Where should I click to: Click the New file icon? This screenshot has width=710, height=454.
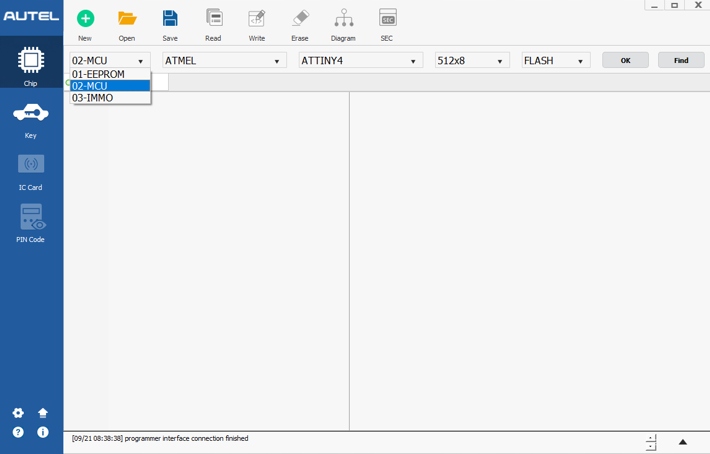(85, 19)
